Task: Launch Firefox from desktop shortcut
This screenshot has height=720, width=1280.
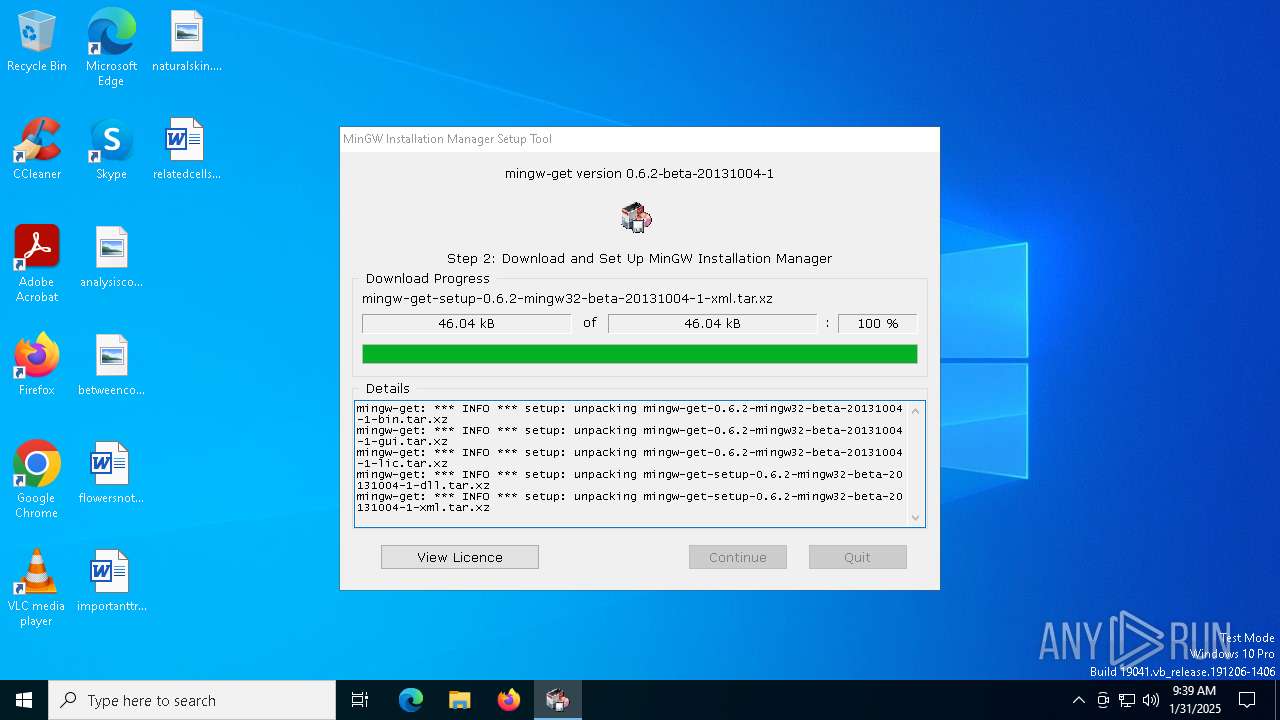Action: tap(37, 366)
